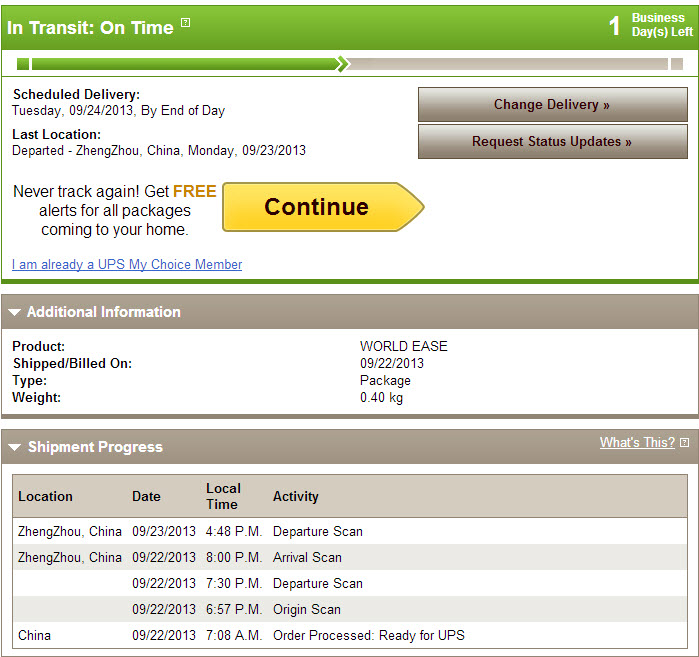Click the green progress bar chevron marker

pyautogui.click(x=342, y=64)
